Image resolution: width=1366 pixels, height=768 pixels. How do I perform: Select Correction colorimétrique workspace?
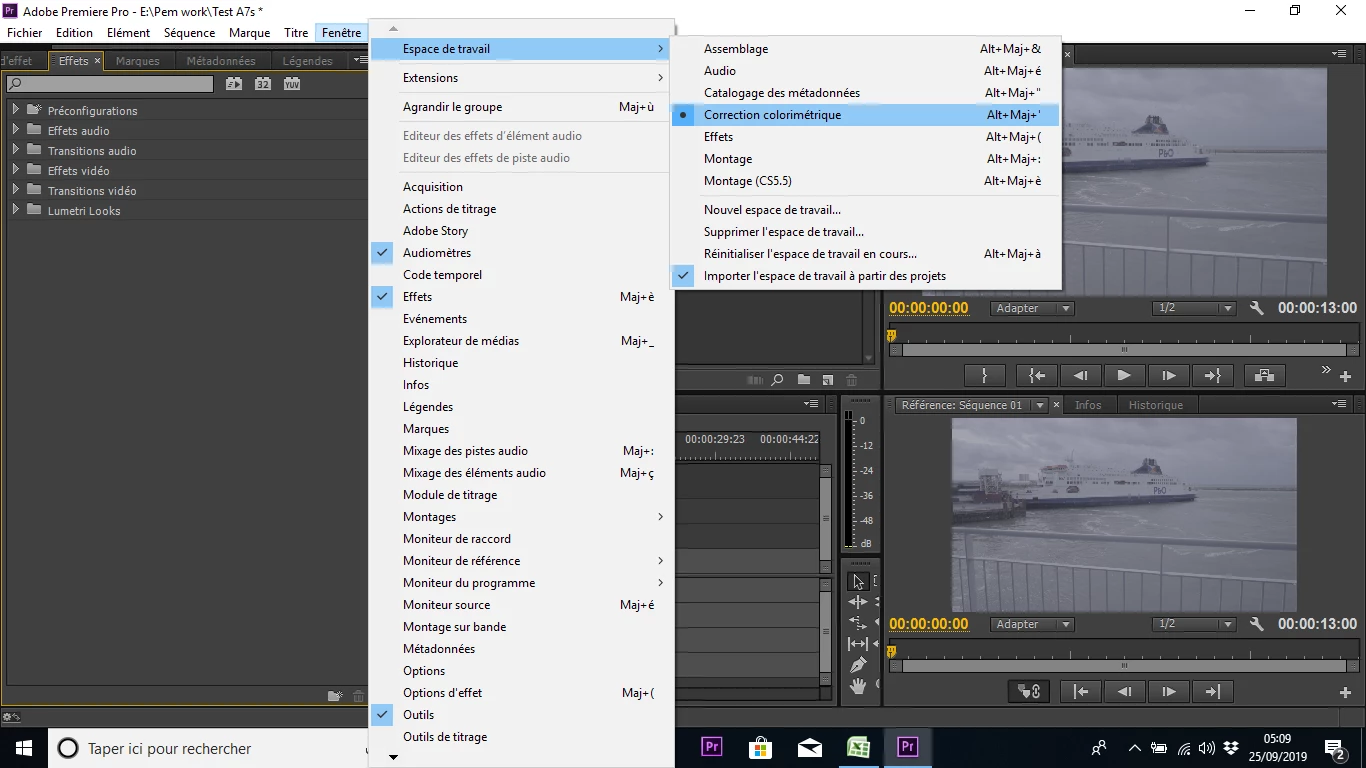point(865,115)
